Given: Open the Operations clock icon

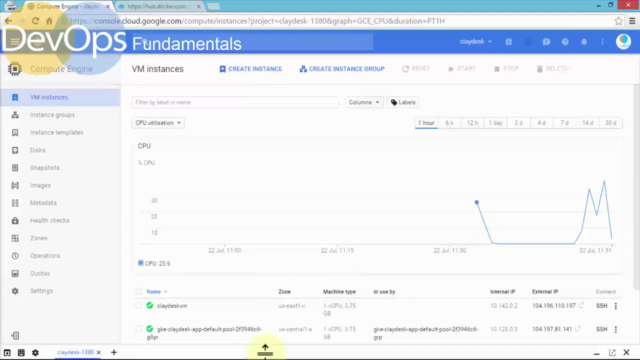Looking at the screenshot, I should pos(15,256).
